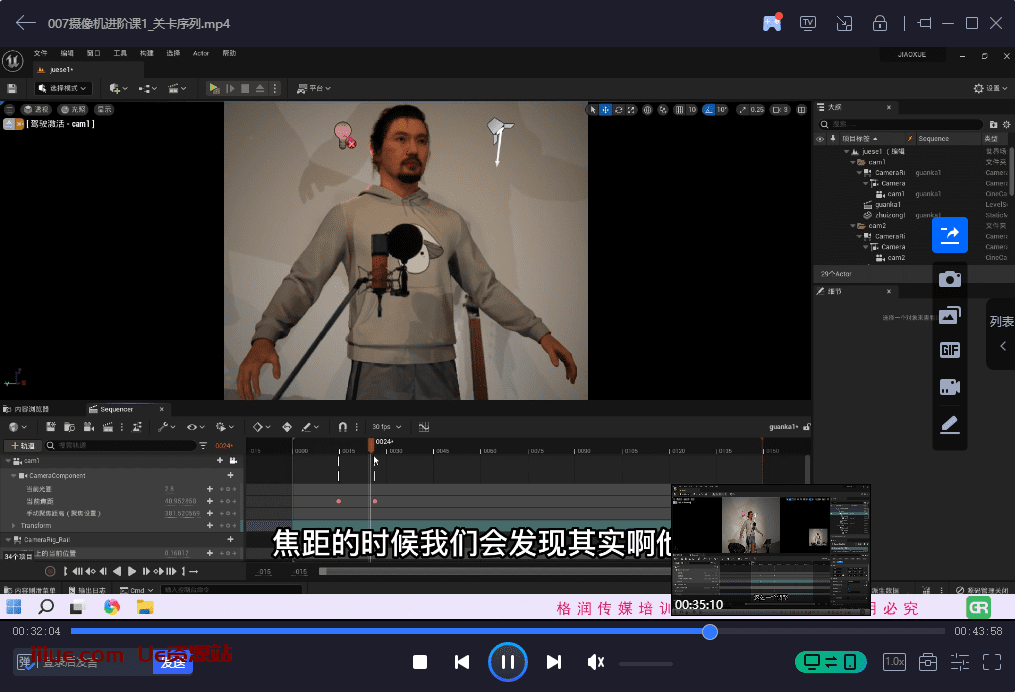The height and width of the screenshot is (692, 1015).
Task: Click the blue share button in side toolbar
Action: tap(949, 235)
